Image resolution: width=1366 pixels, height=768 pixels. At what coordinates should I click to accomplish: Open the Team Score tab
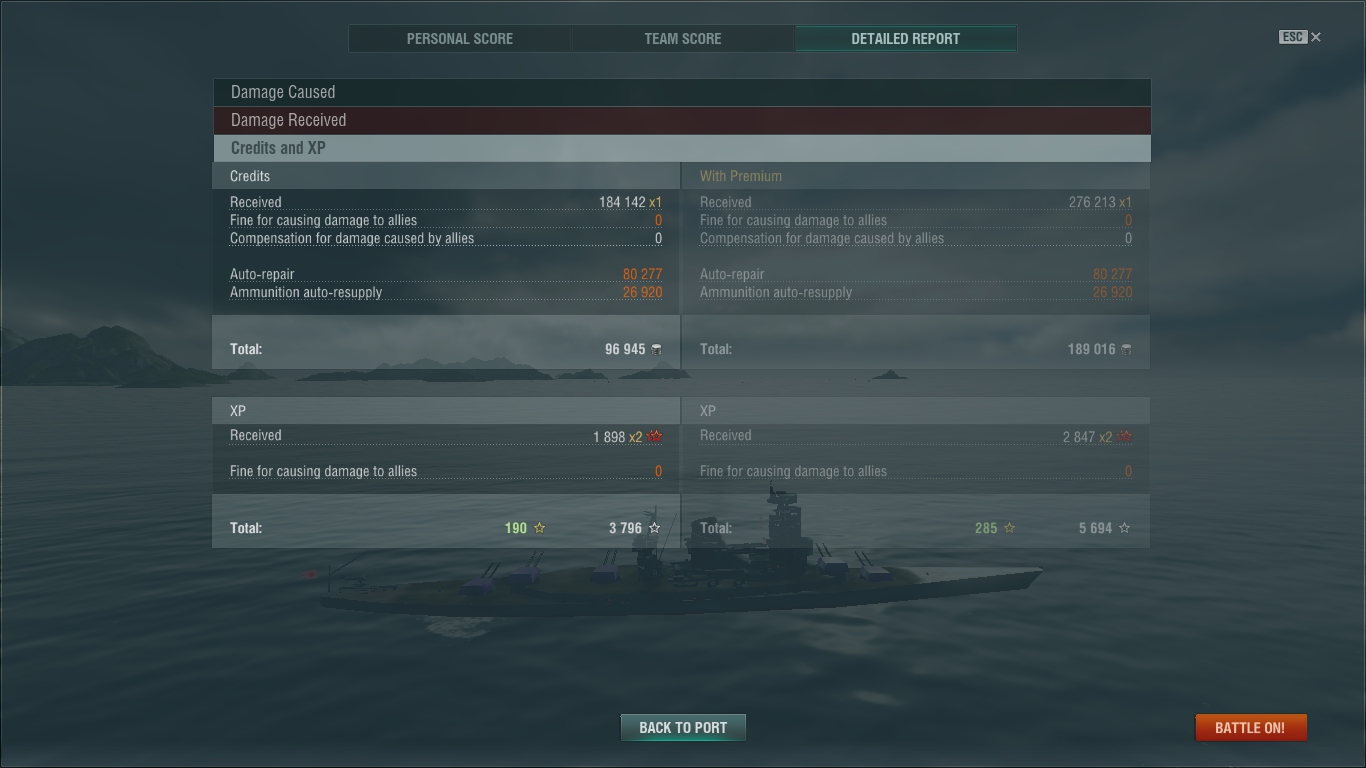(683, 39)
